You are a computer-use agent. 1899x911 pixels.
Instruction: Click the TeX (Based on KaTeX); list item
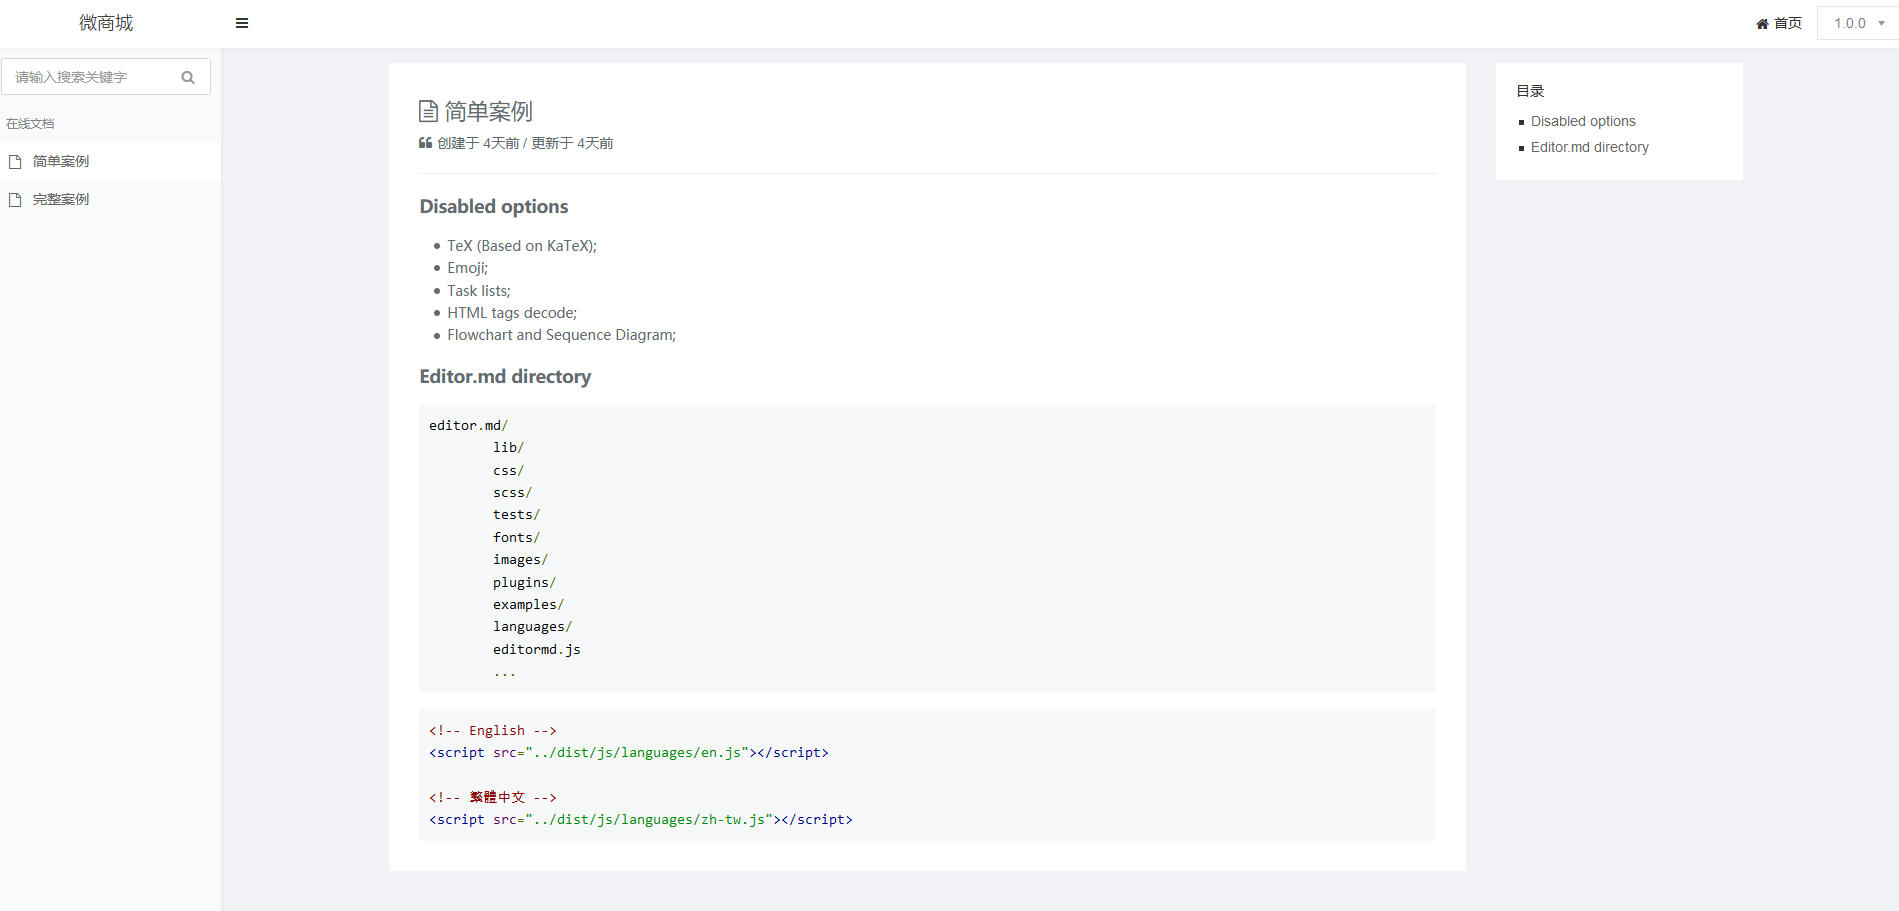pos(521,246)
